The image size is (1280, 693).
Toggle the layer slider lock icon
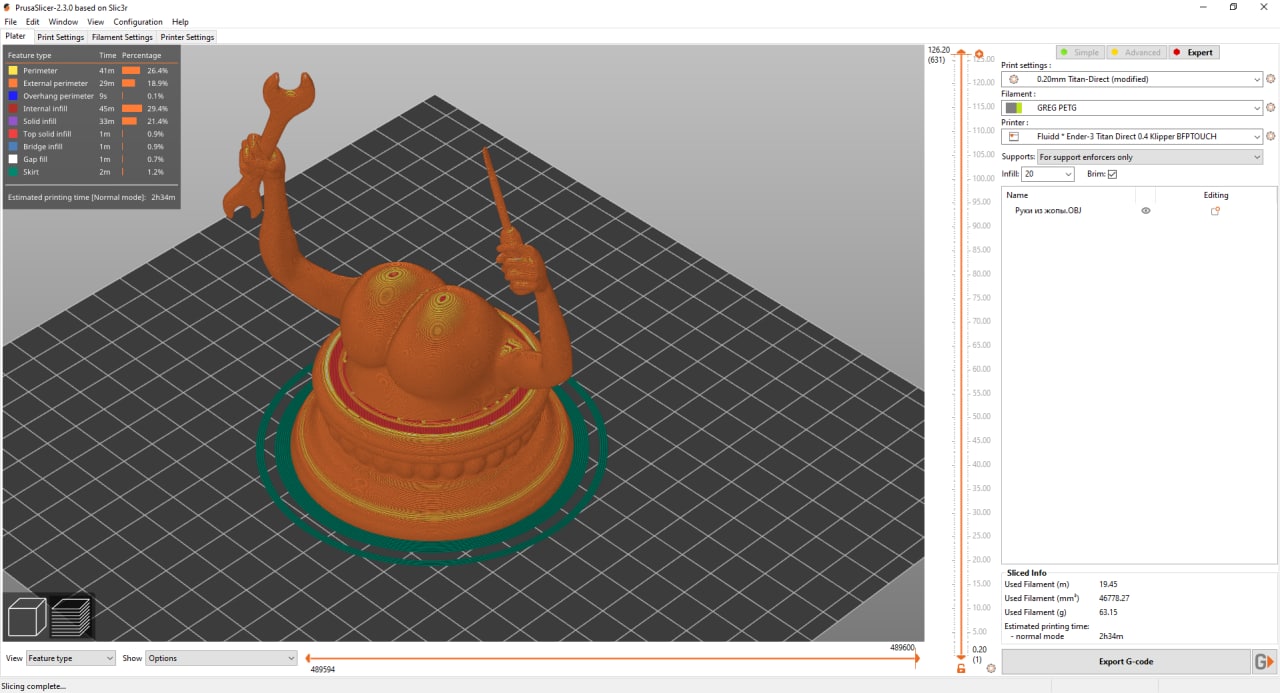[961, 668]
